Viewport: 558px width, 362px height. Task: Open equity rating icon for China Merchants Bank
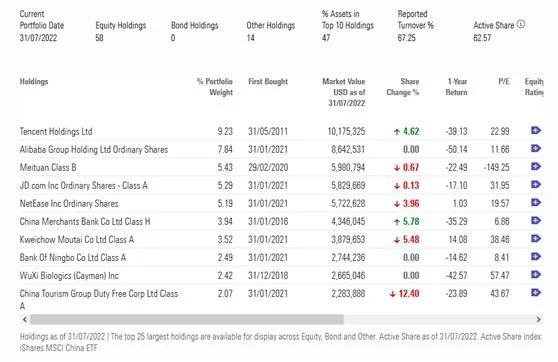[x=536, y=220]
